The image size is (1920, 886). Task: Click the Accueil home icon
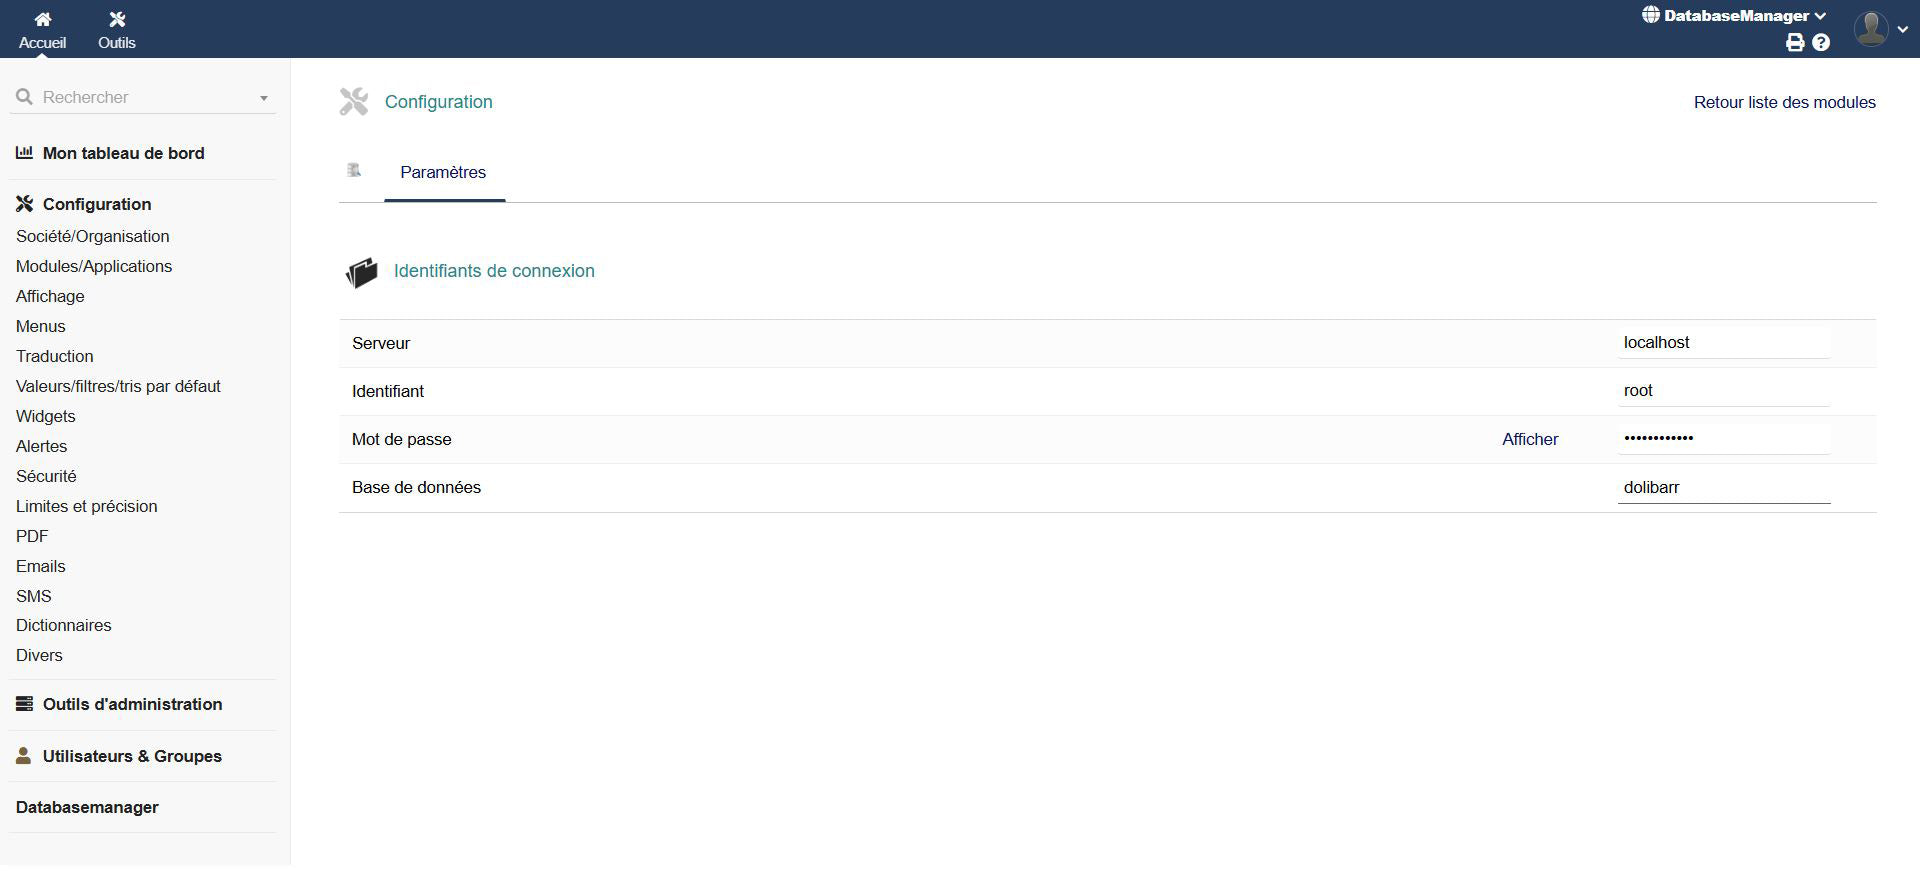(42, 20)
